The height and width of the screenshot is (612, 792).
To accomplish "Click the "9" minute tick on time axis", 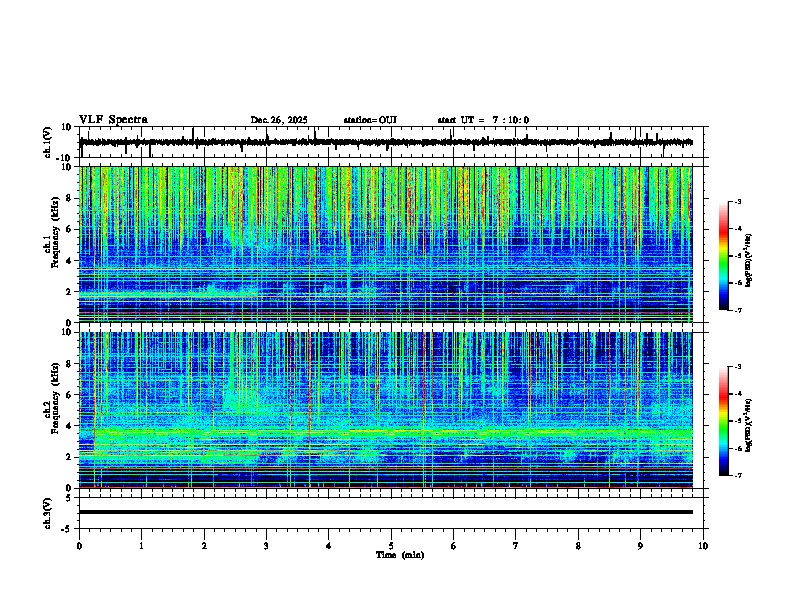I will pos(640,546).
